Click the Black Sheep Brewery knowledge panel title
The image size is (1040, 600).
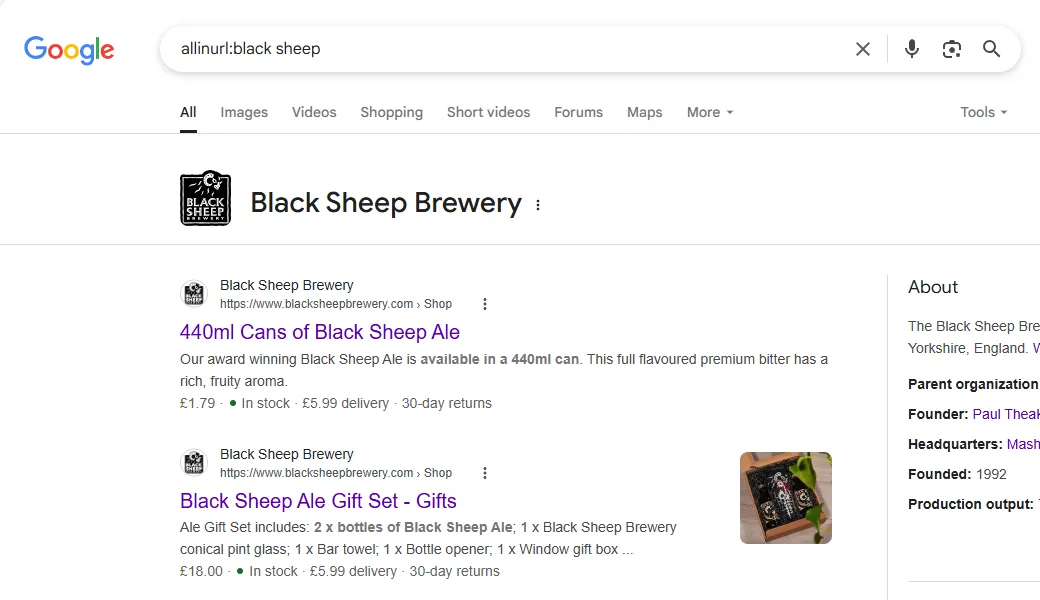point(386,203)
